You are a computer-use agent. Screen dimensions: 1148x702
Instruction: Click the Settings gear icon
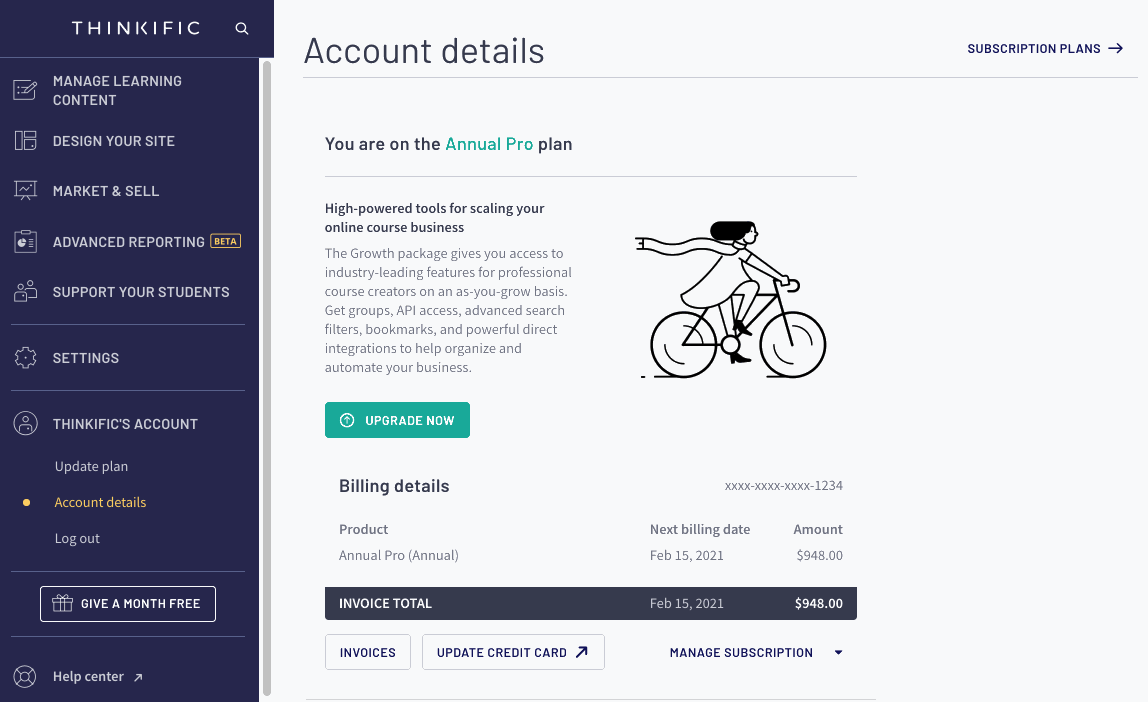pos(25,357)
